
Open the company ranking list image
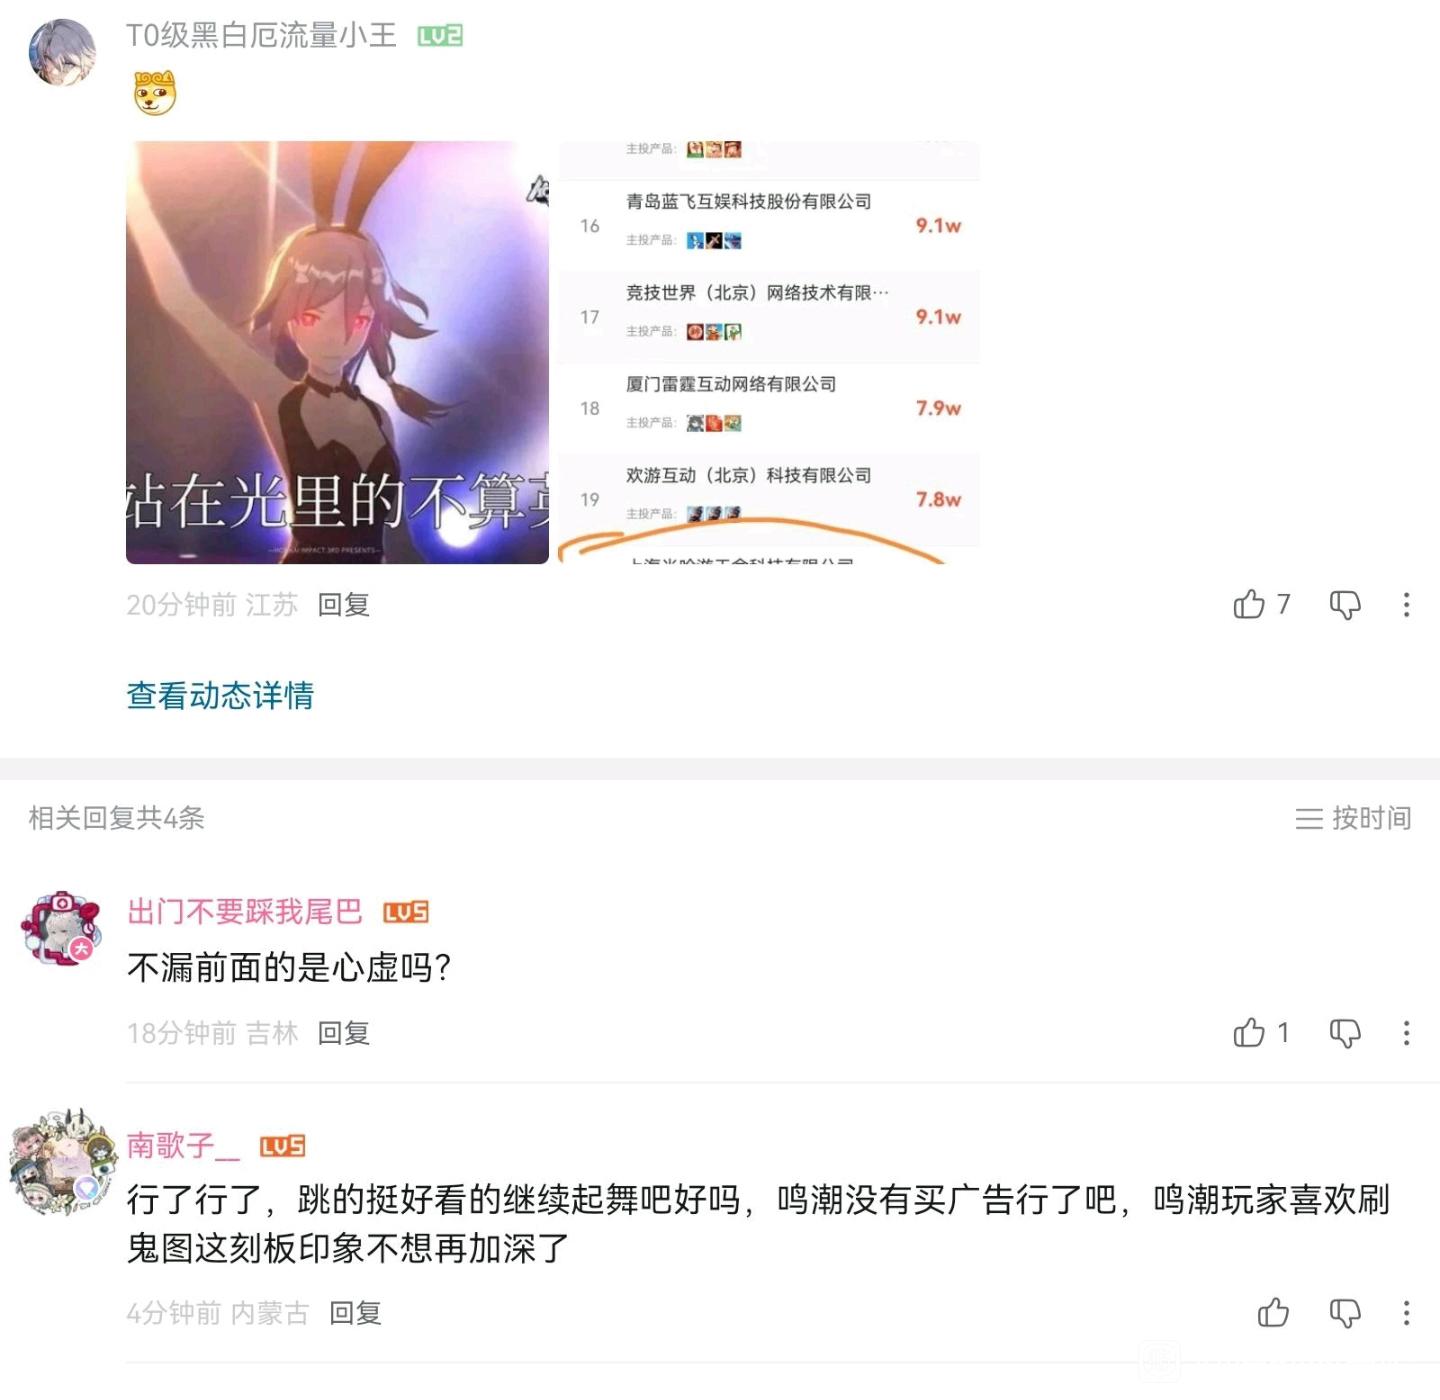click(769, 352)
